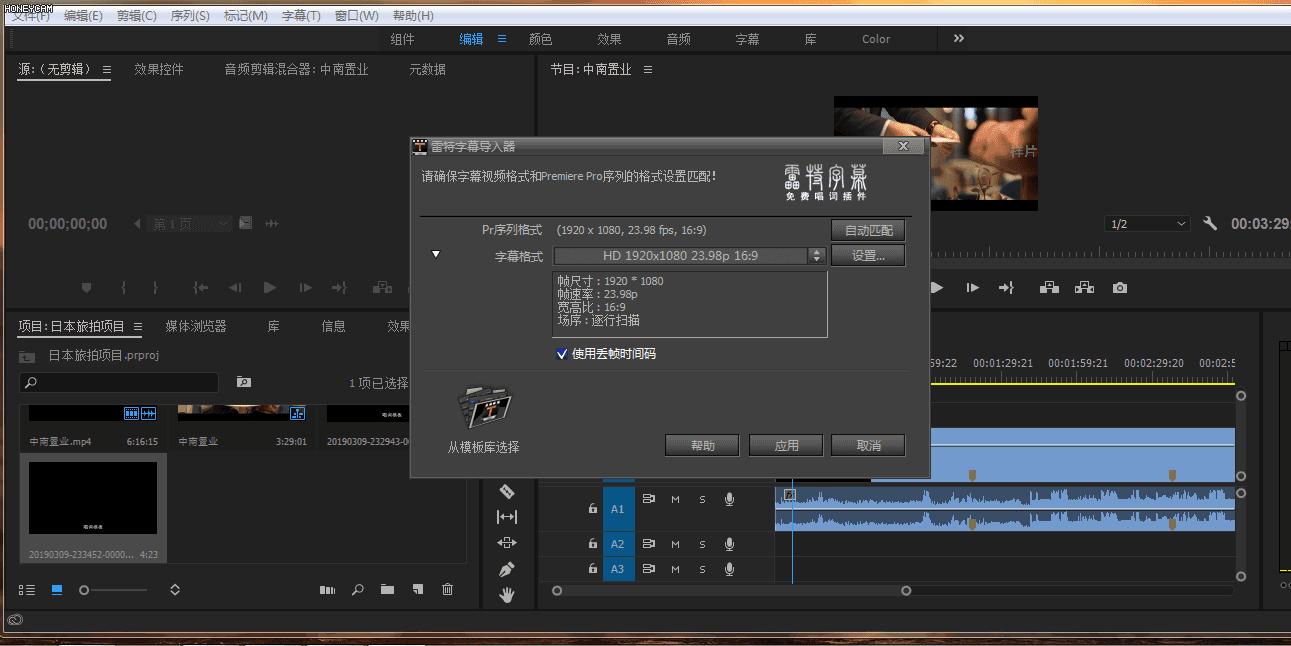Select the Pen tool

tap(507, 569)
